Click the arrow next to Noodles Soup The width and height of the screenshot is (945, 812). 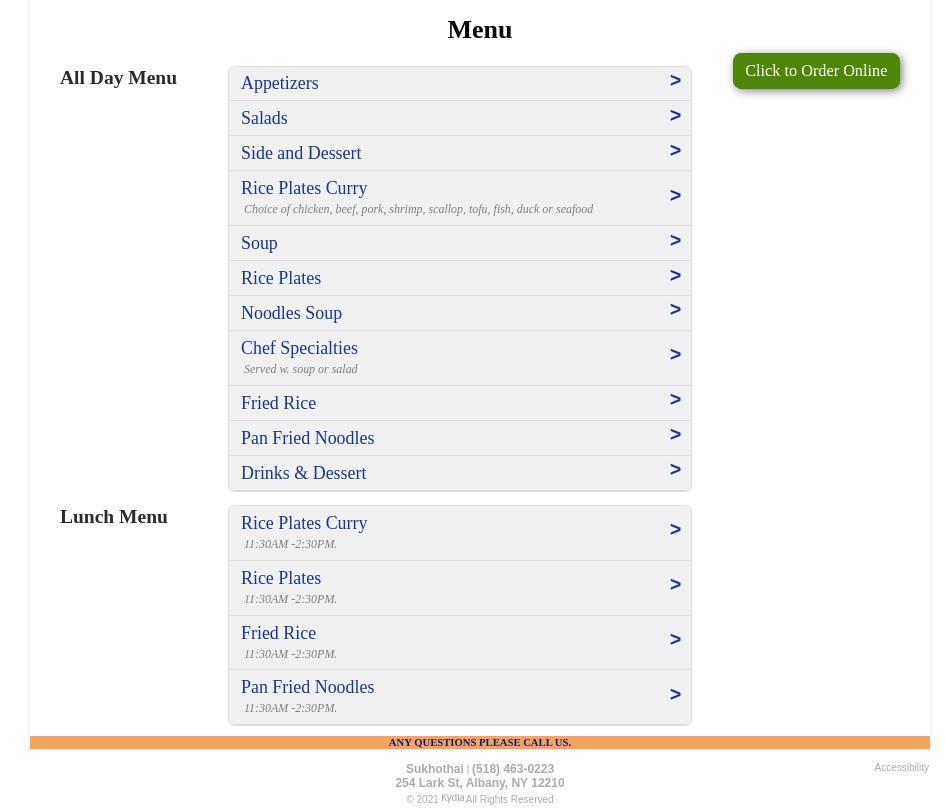point(675,310)
